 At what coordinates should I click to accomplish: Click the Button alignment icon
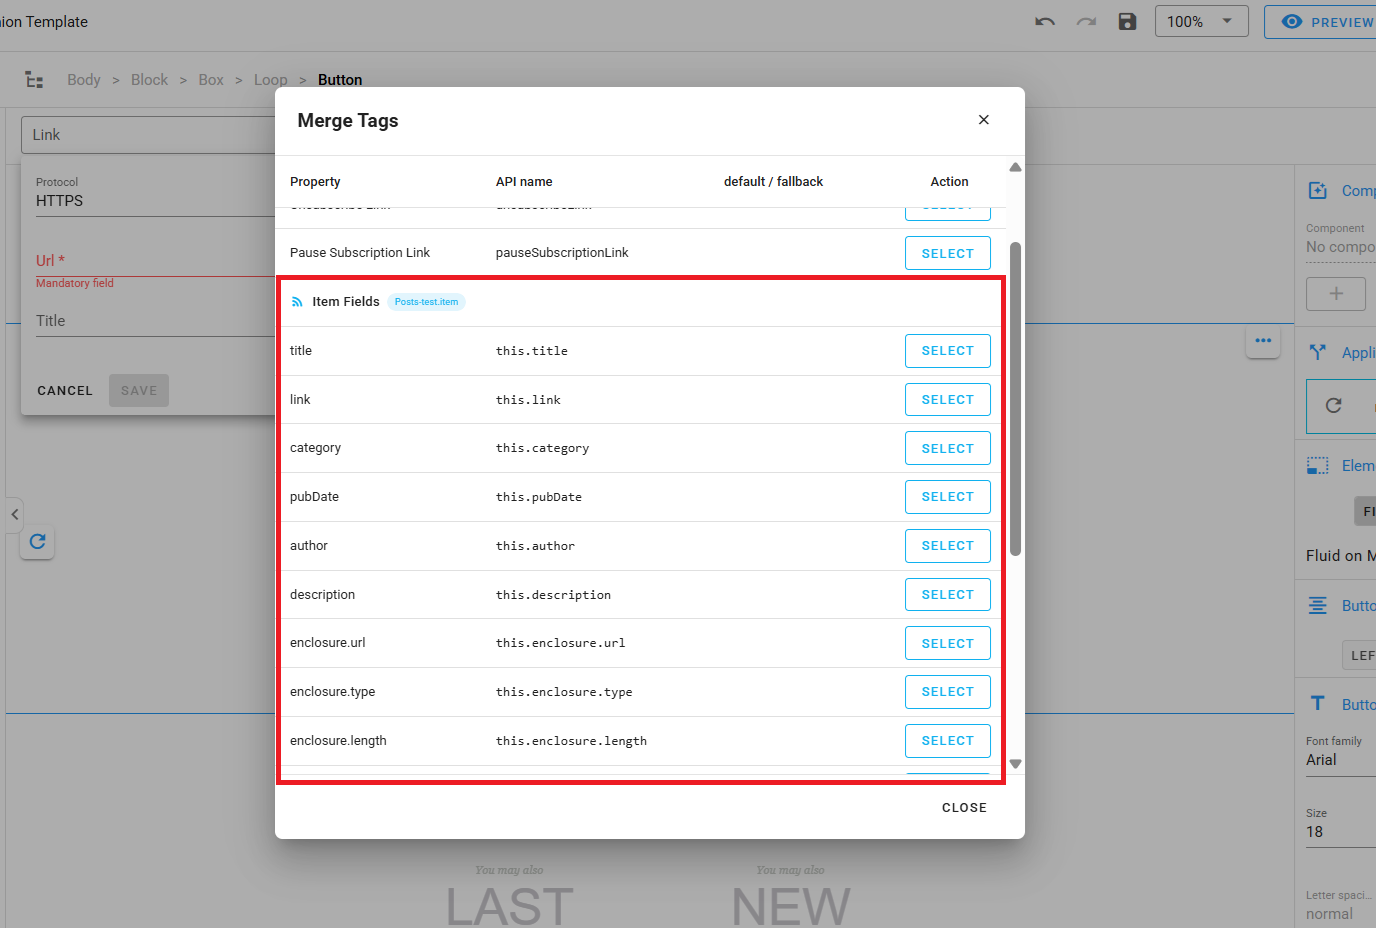tap(1318, 606)
